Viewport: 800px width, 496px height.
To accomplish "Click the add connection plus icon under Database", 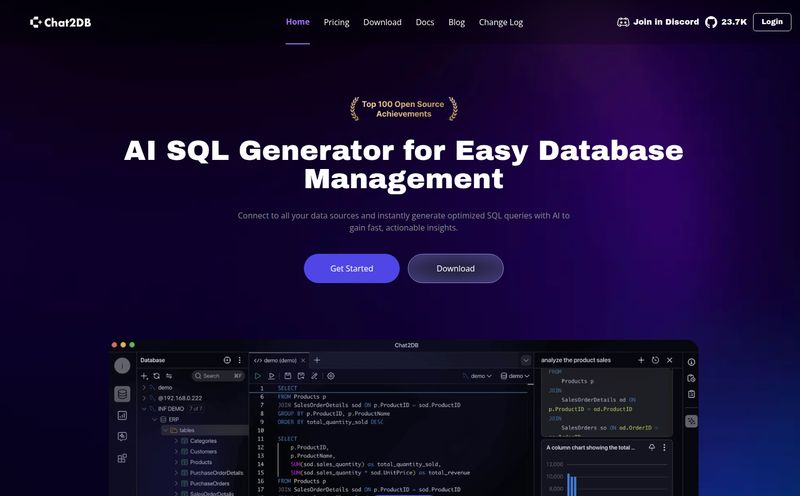I will point(144,376).
